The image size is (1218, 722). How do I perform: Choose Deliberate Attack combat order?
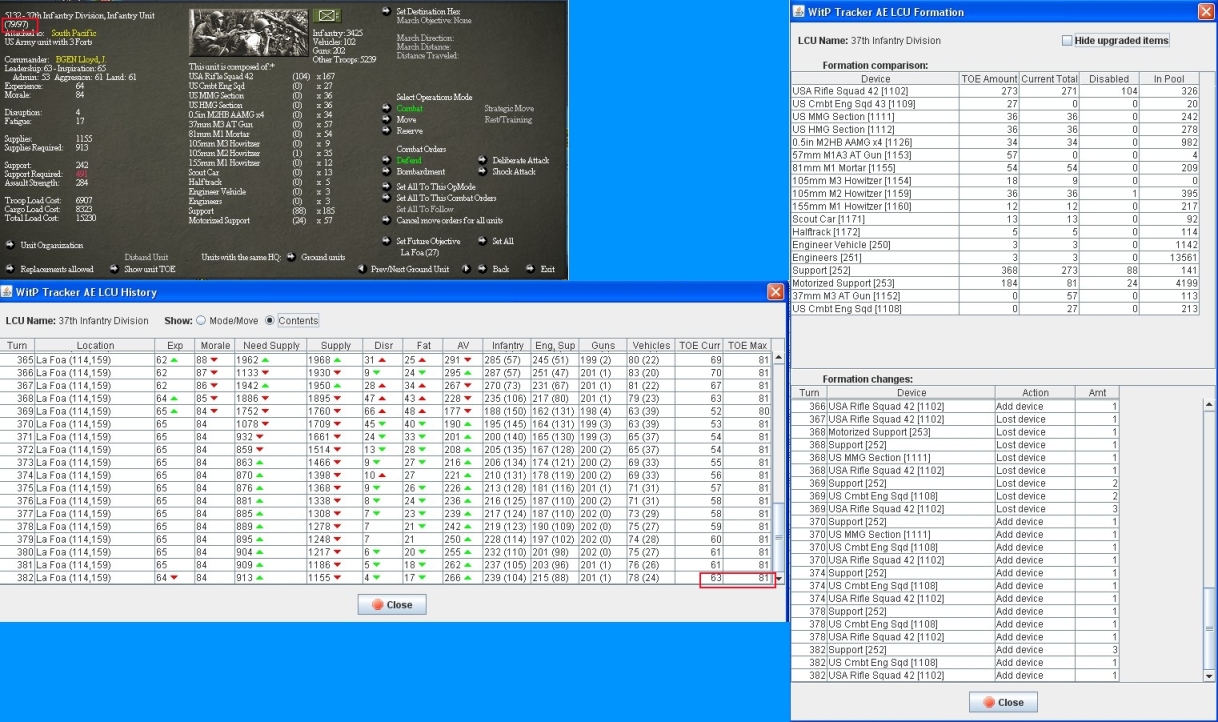[521, 160]
